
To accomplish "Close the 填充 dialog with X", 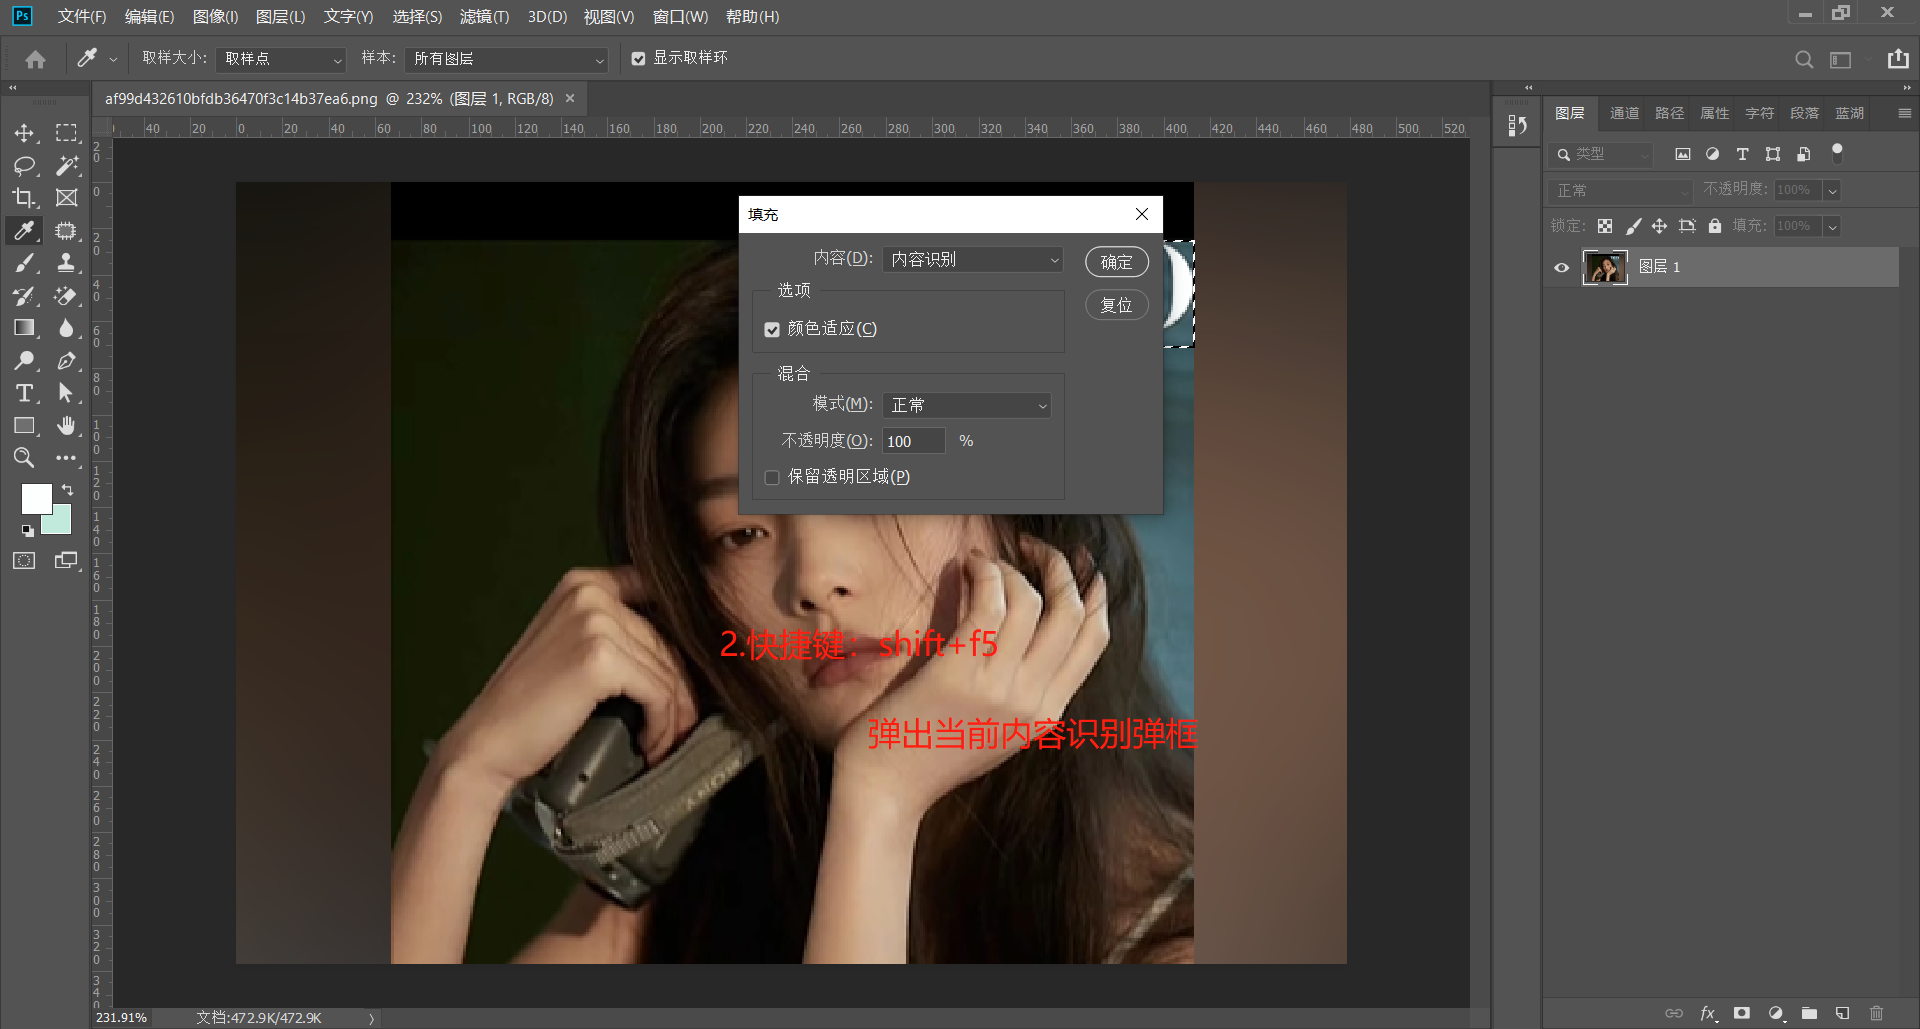I will pos(1142,214).
